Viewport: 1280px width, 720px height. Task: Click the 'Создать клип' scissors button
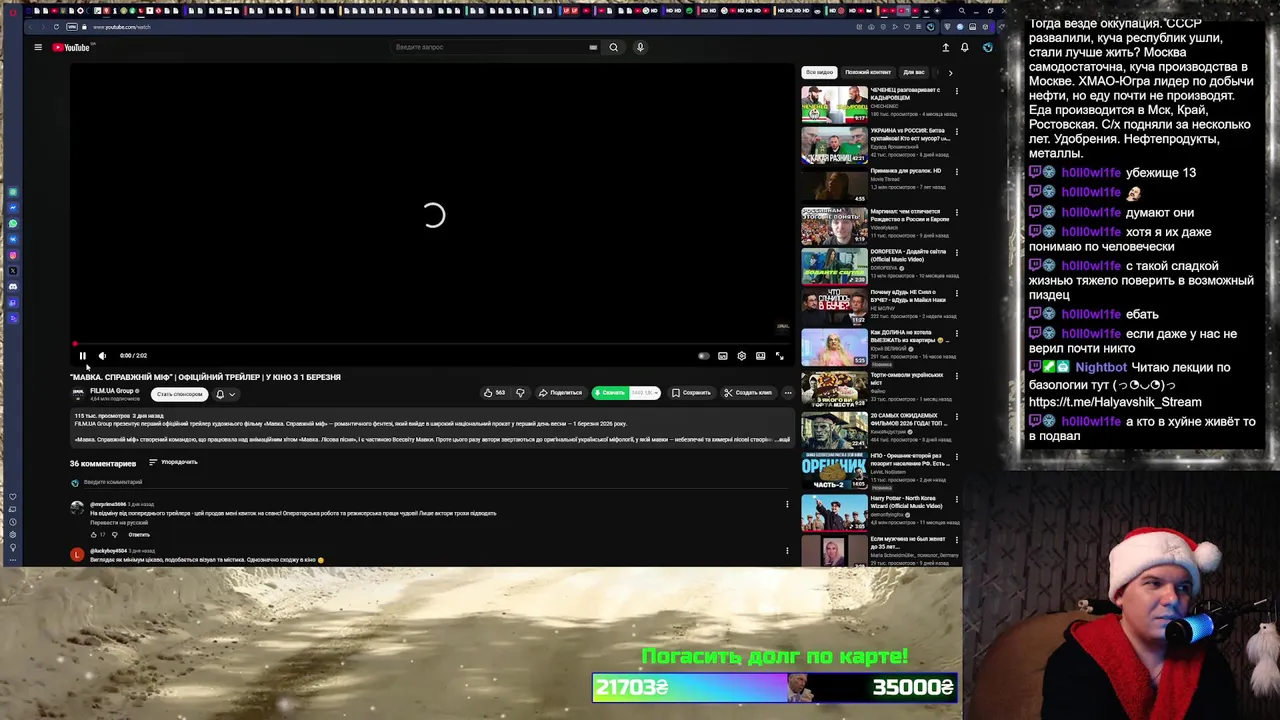pos(748,393)
